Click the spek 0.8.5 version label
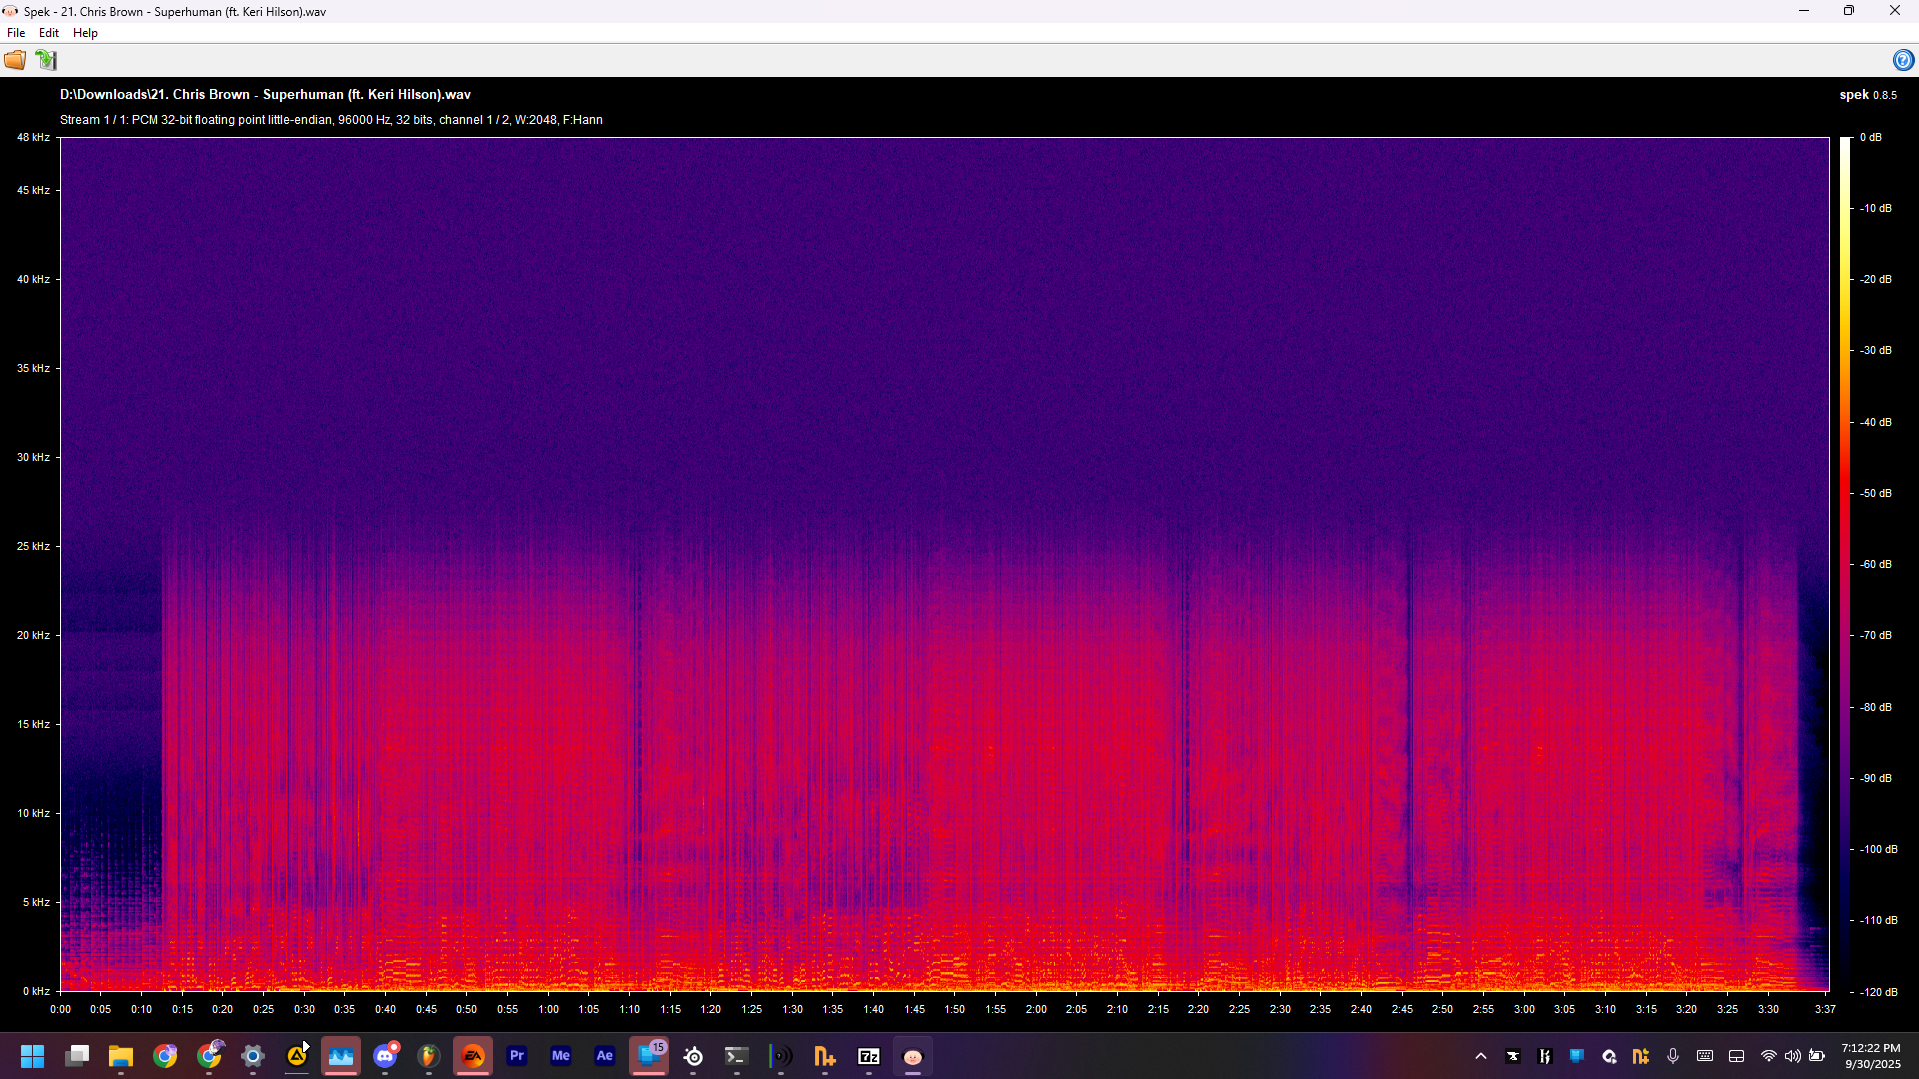1919x1079 pixels. click(x=1868, y=95)
